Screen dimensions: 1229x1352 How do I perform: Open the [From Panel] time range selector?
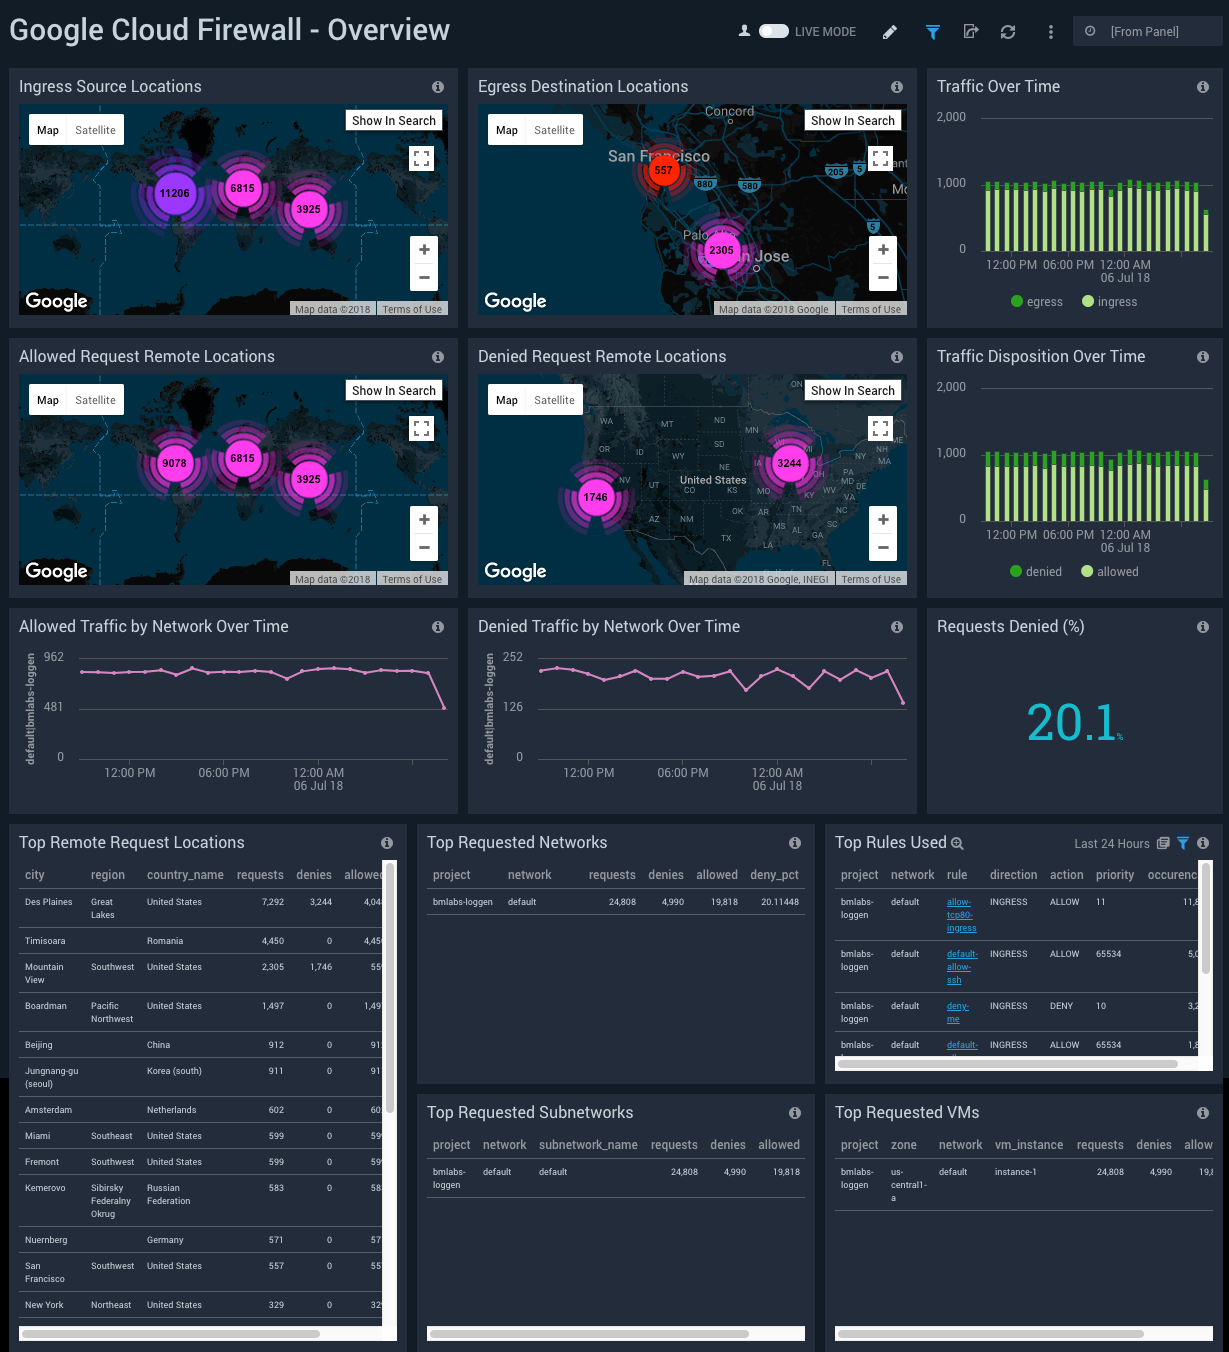(1147, 31)
